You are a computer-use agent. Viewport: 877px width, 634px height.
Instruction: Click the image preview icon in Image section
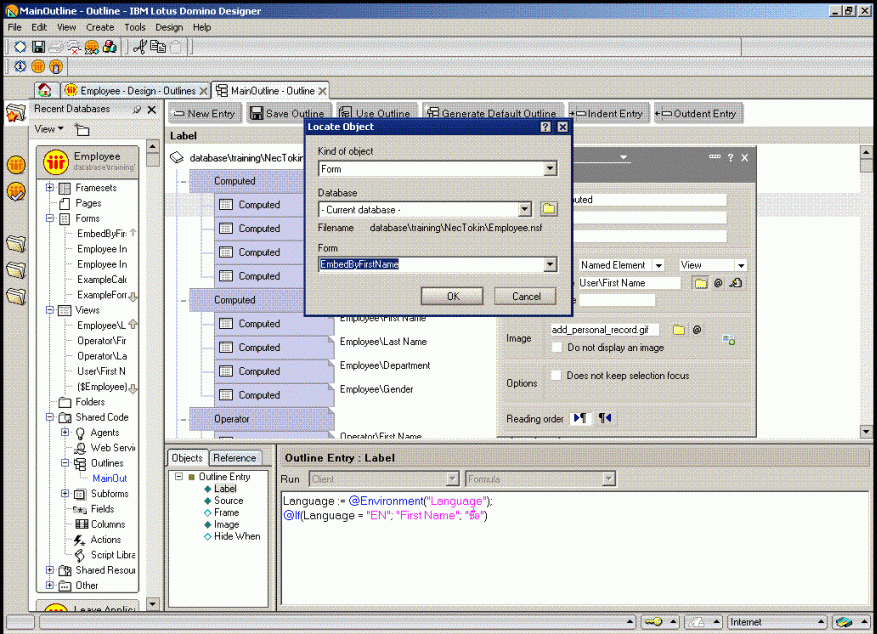pyautogui.click(x=728, y=339)
